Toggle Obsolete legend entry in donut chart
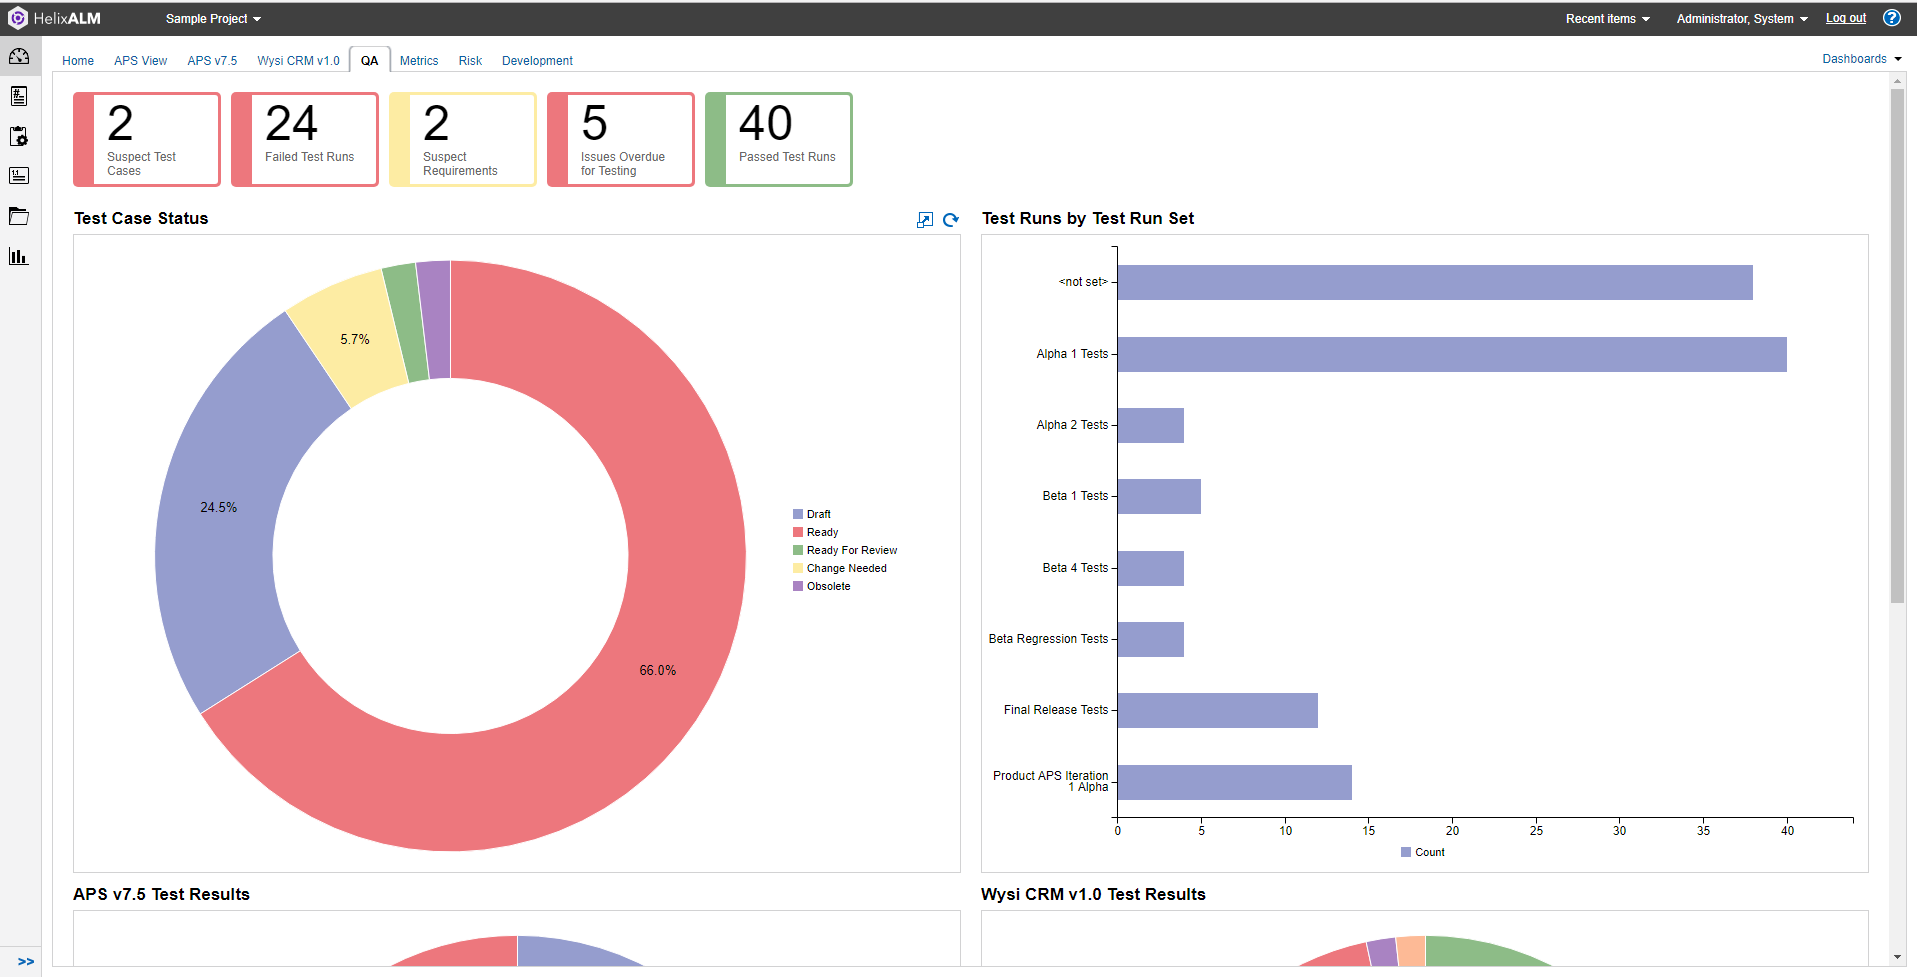The width and height of the screenshot is (1917, 977). [828, 586]
